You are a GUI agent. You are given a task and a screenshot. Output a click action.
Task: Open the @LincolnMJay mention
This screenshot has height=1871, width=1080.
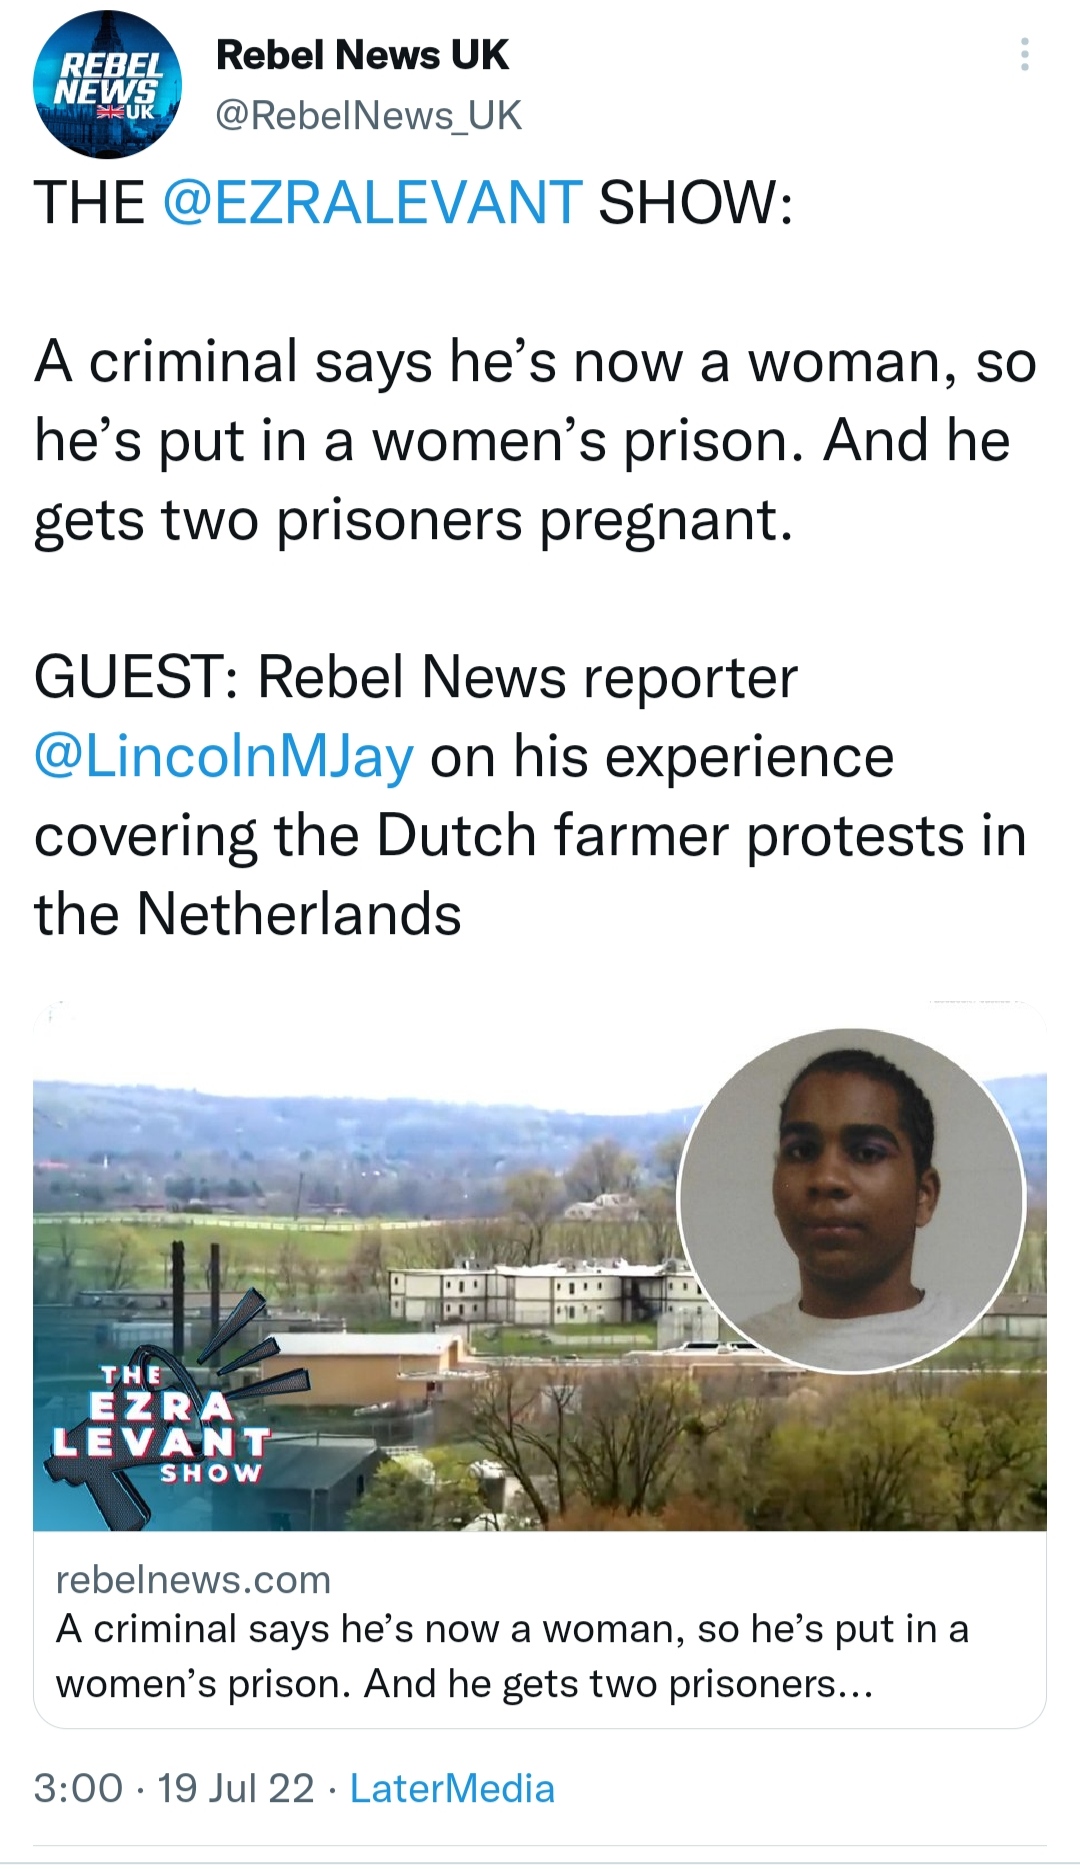click(x=224, y=757)
